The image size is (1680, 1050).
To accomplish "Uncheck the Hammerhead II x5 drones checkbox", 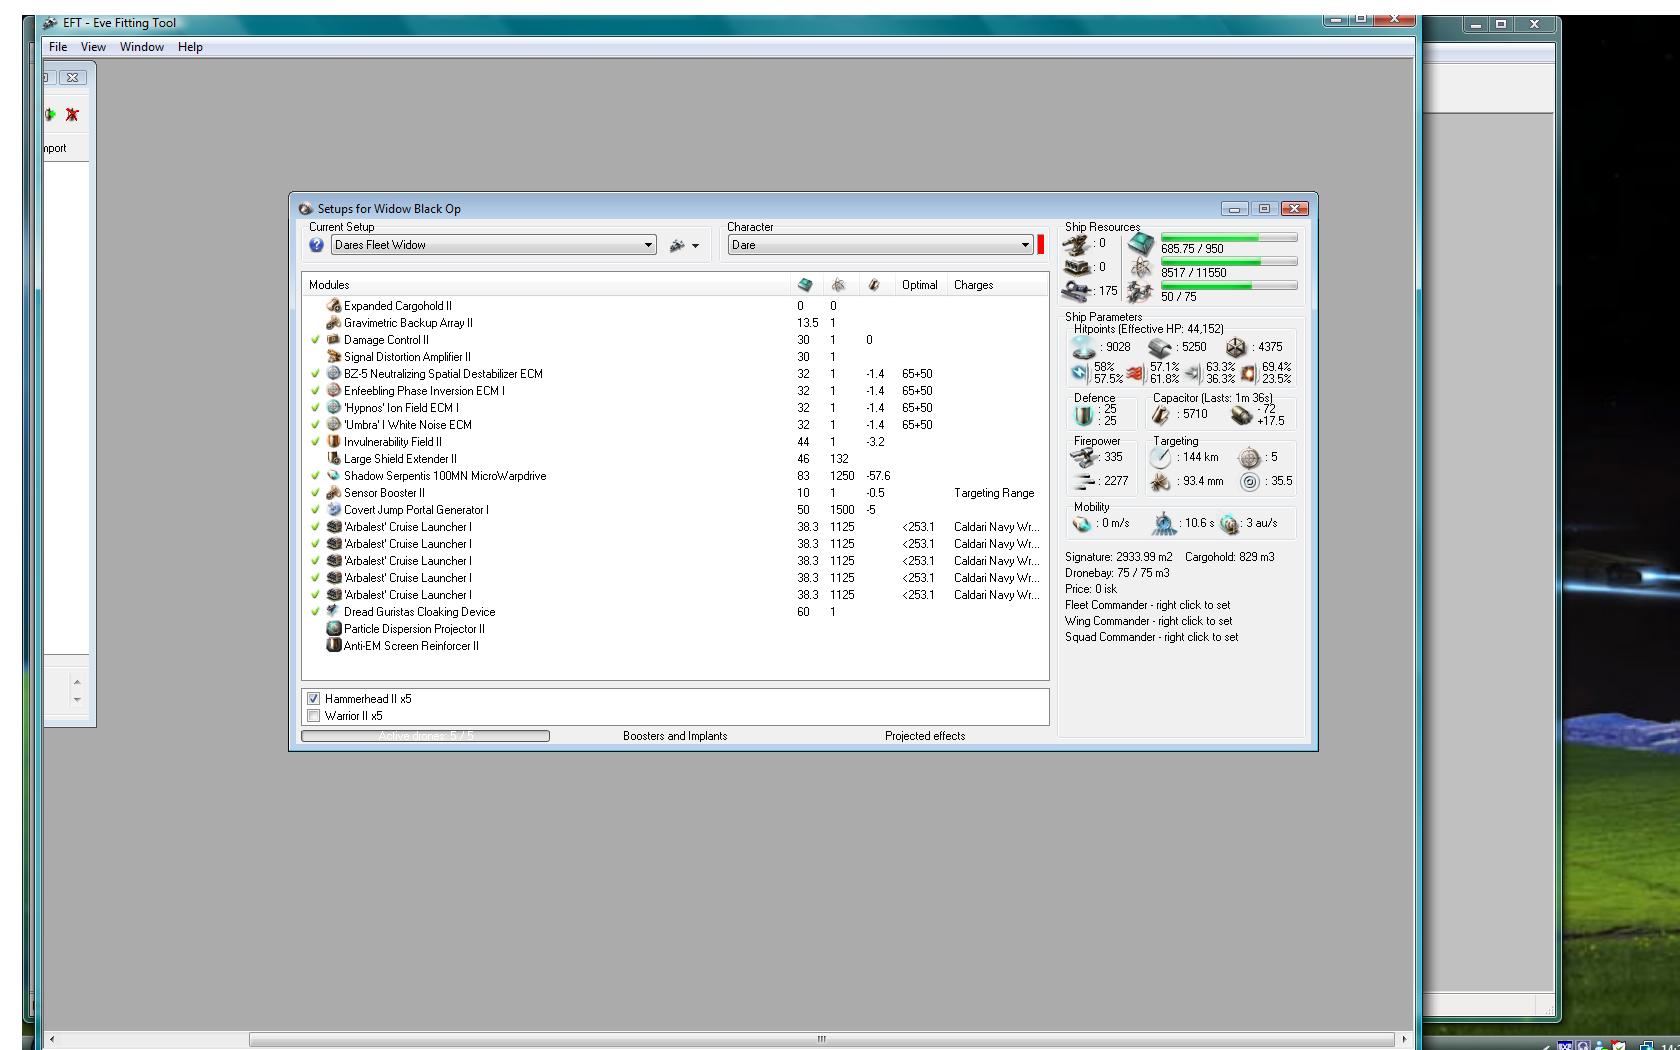I will [314, 699].
